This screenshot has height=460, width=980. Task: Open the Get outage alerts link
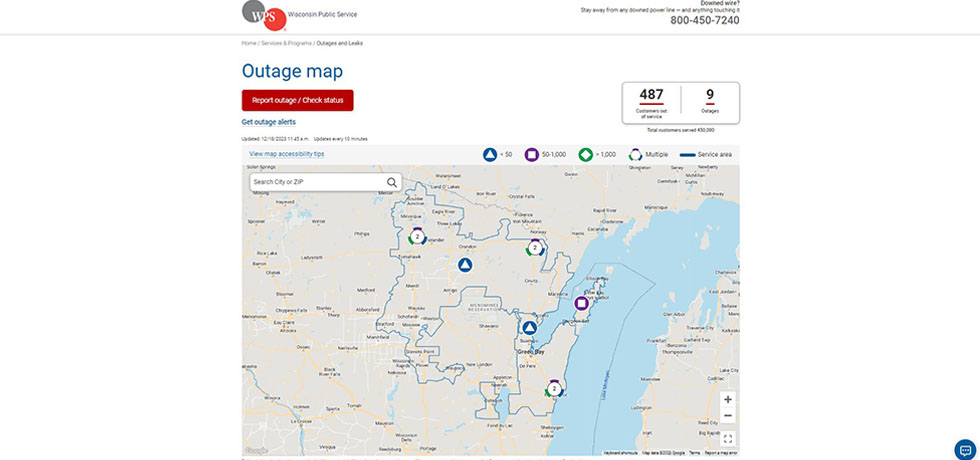268,121
